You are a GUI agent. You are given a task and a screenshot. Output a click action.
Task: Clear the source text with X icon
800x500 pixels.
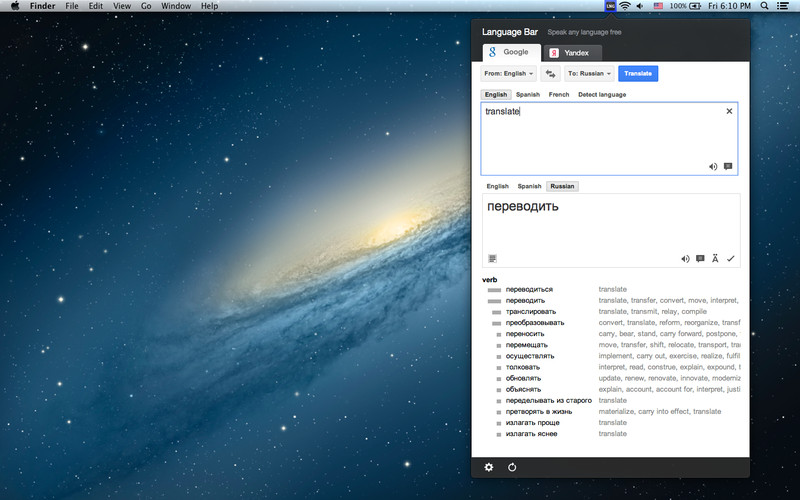coord(729,111)
